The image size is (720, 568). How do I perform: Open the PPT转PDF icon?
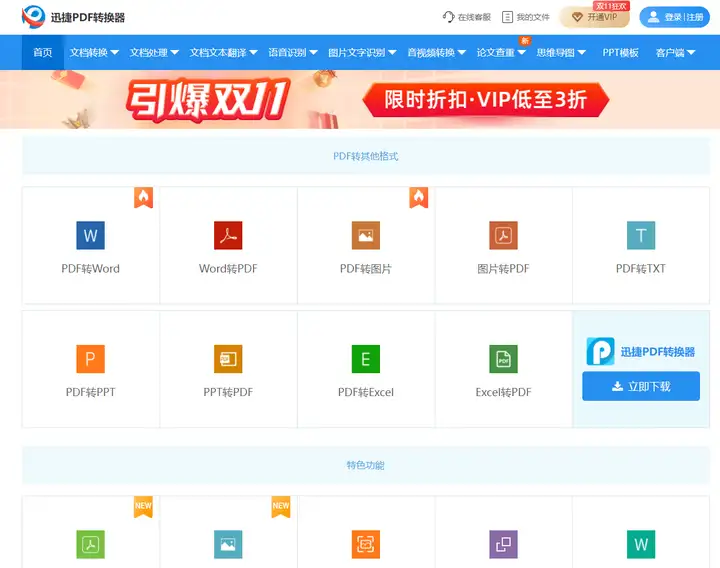tap(228, 359)
